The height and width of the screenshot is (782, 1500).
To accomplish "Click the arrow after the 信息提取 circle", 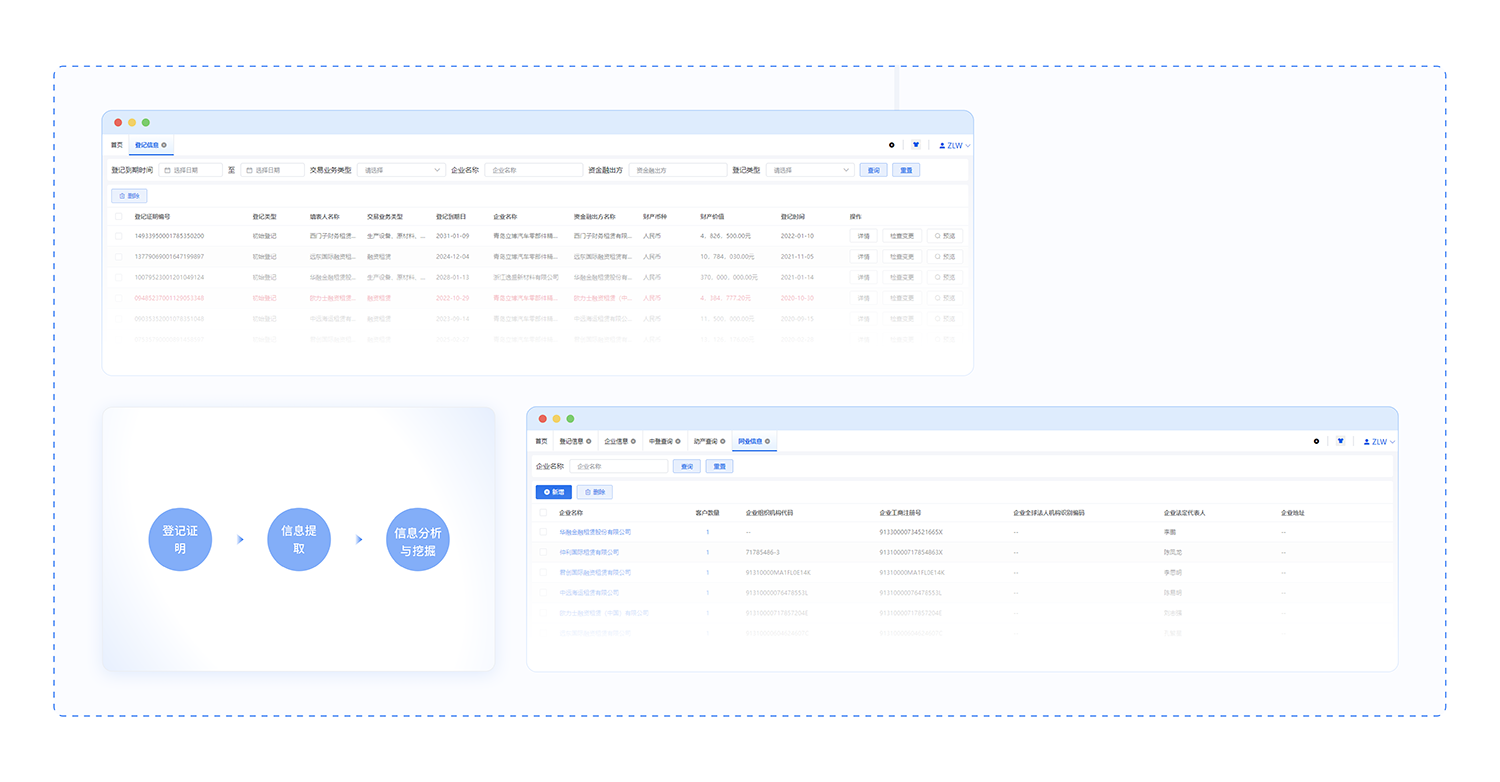I will coord(358,540).
